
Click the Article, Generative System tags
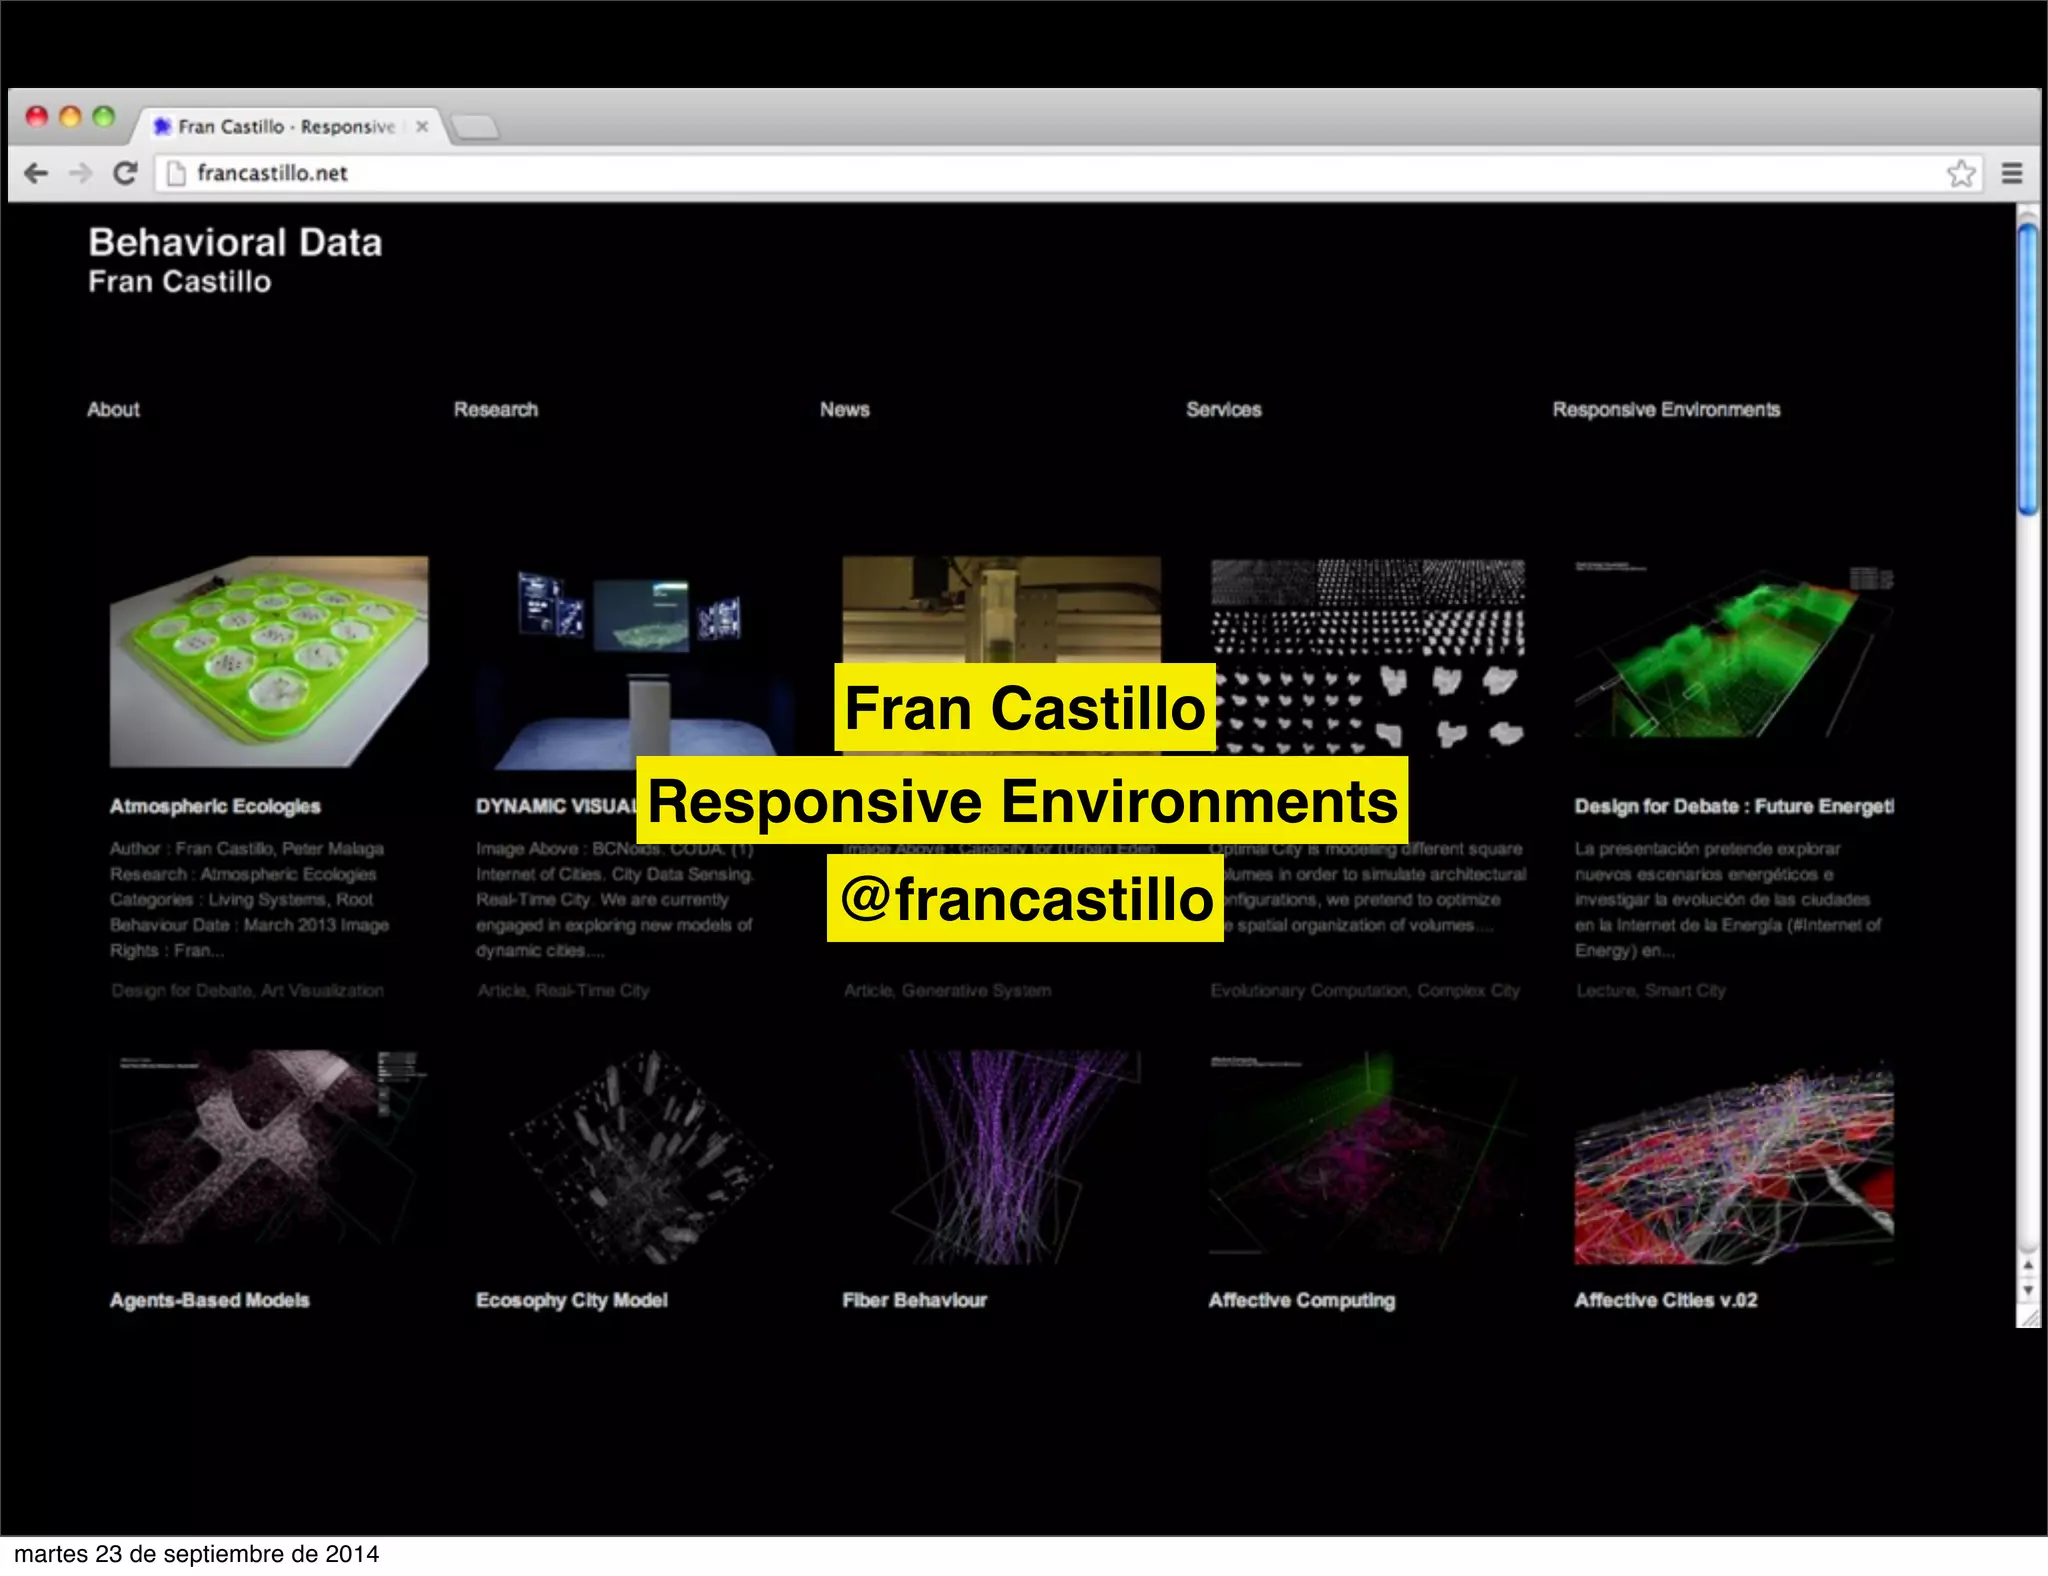coord(948,990)
